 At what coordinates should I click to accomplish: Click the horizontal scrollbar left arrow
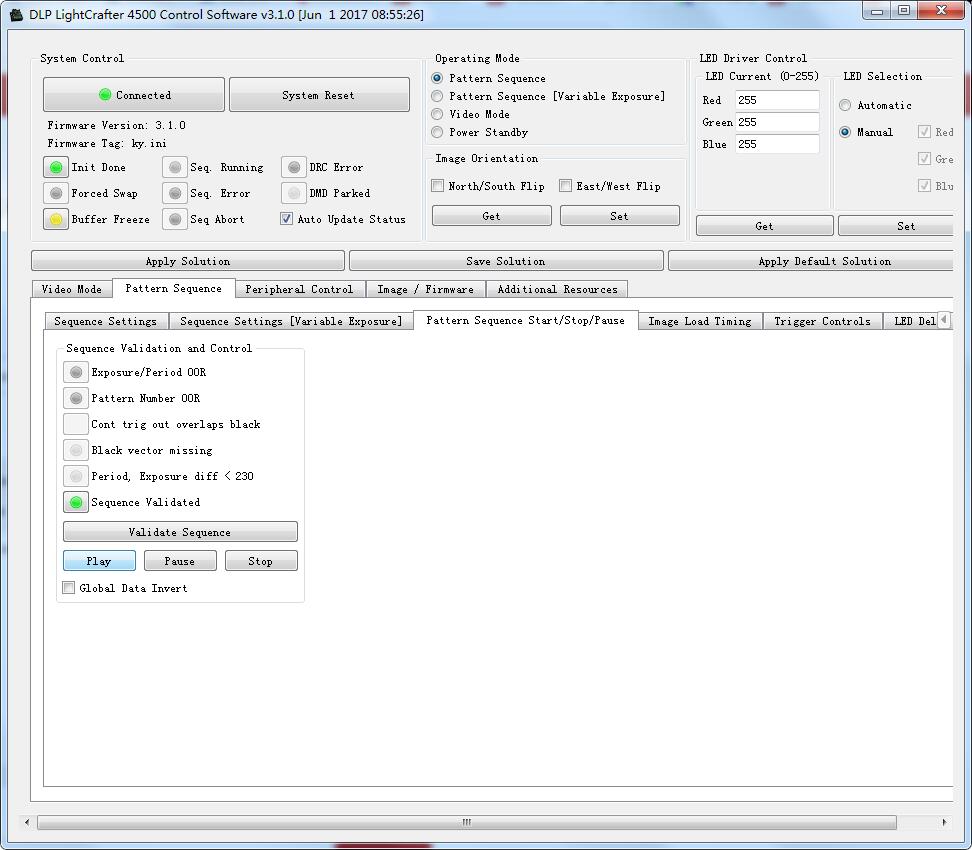click(x=27, y=823)
